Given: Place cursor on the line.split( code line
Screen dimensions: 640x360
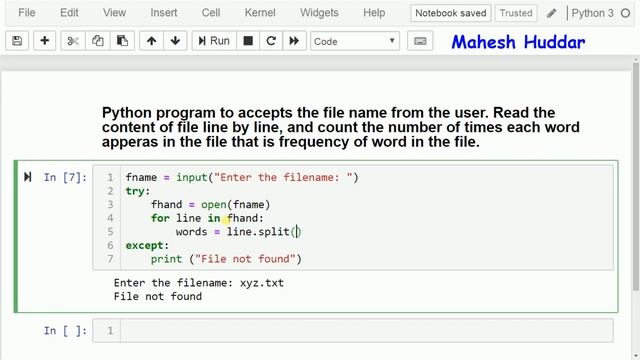Looking at the screenshot, I should pyautogui.click(x=238, y=232).
